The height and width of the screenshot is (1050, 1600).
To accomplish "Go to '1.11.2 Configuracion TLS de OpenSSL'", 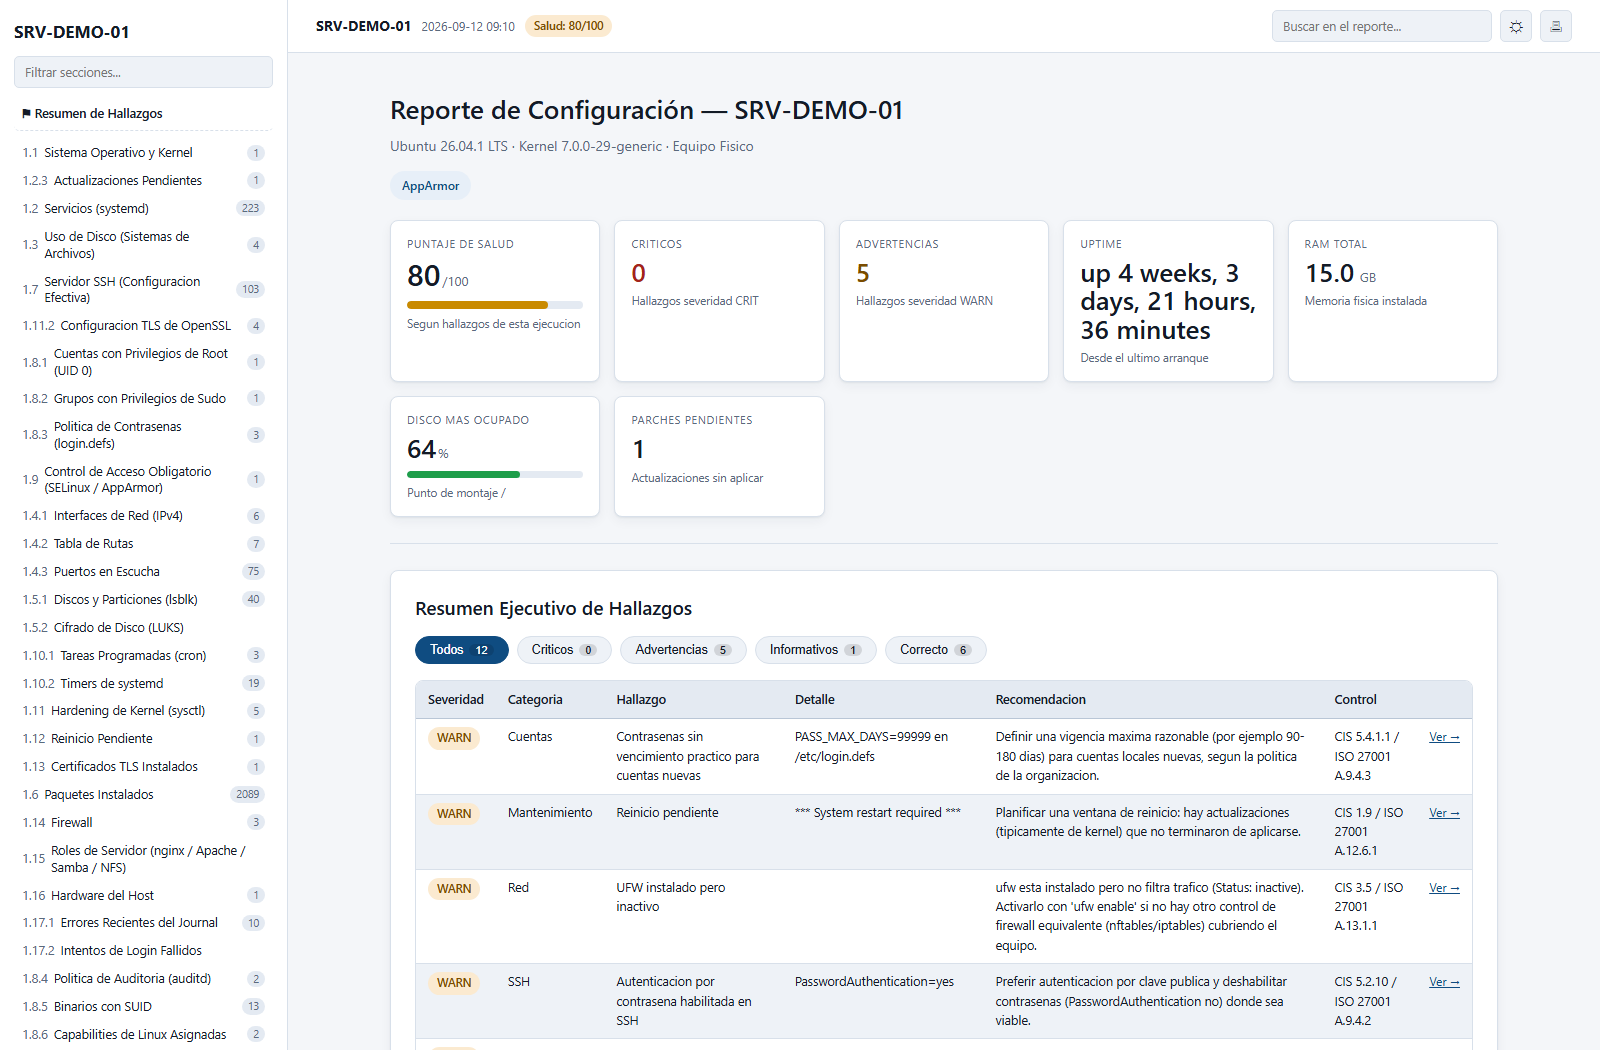I will (x=143, y=326).
